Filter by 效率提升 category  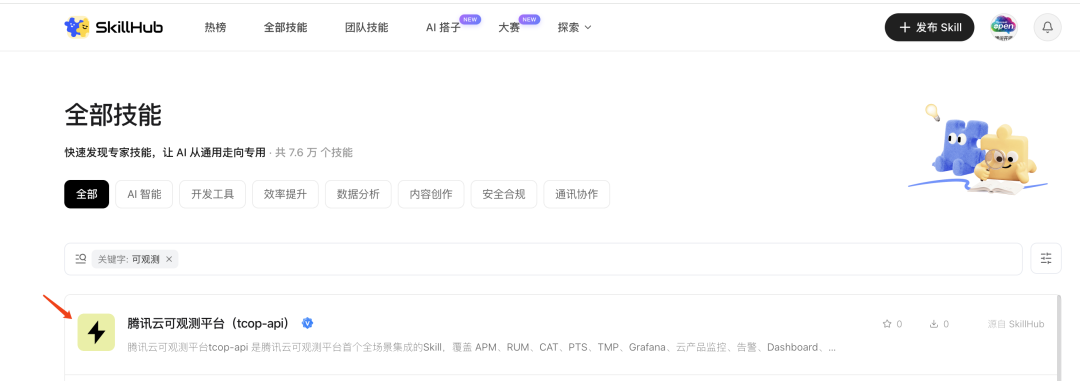pyautogui.click(x=285, y=194)
